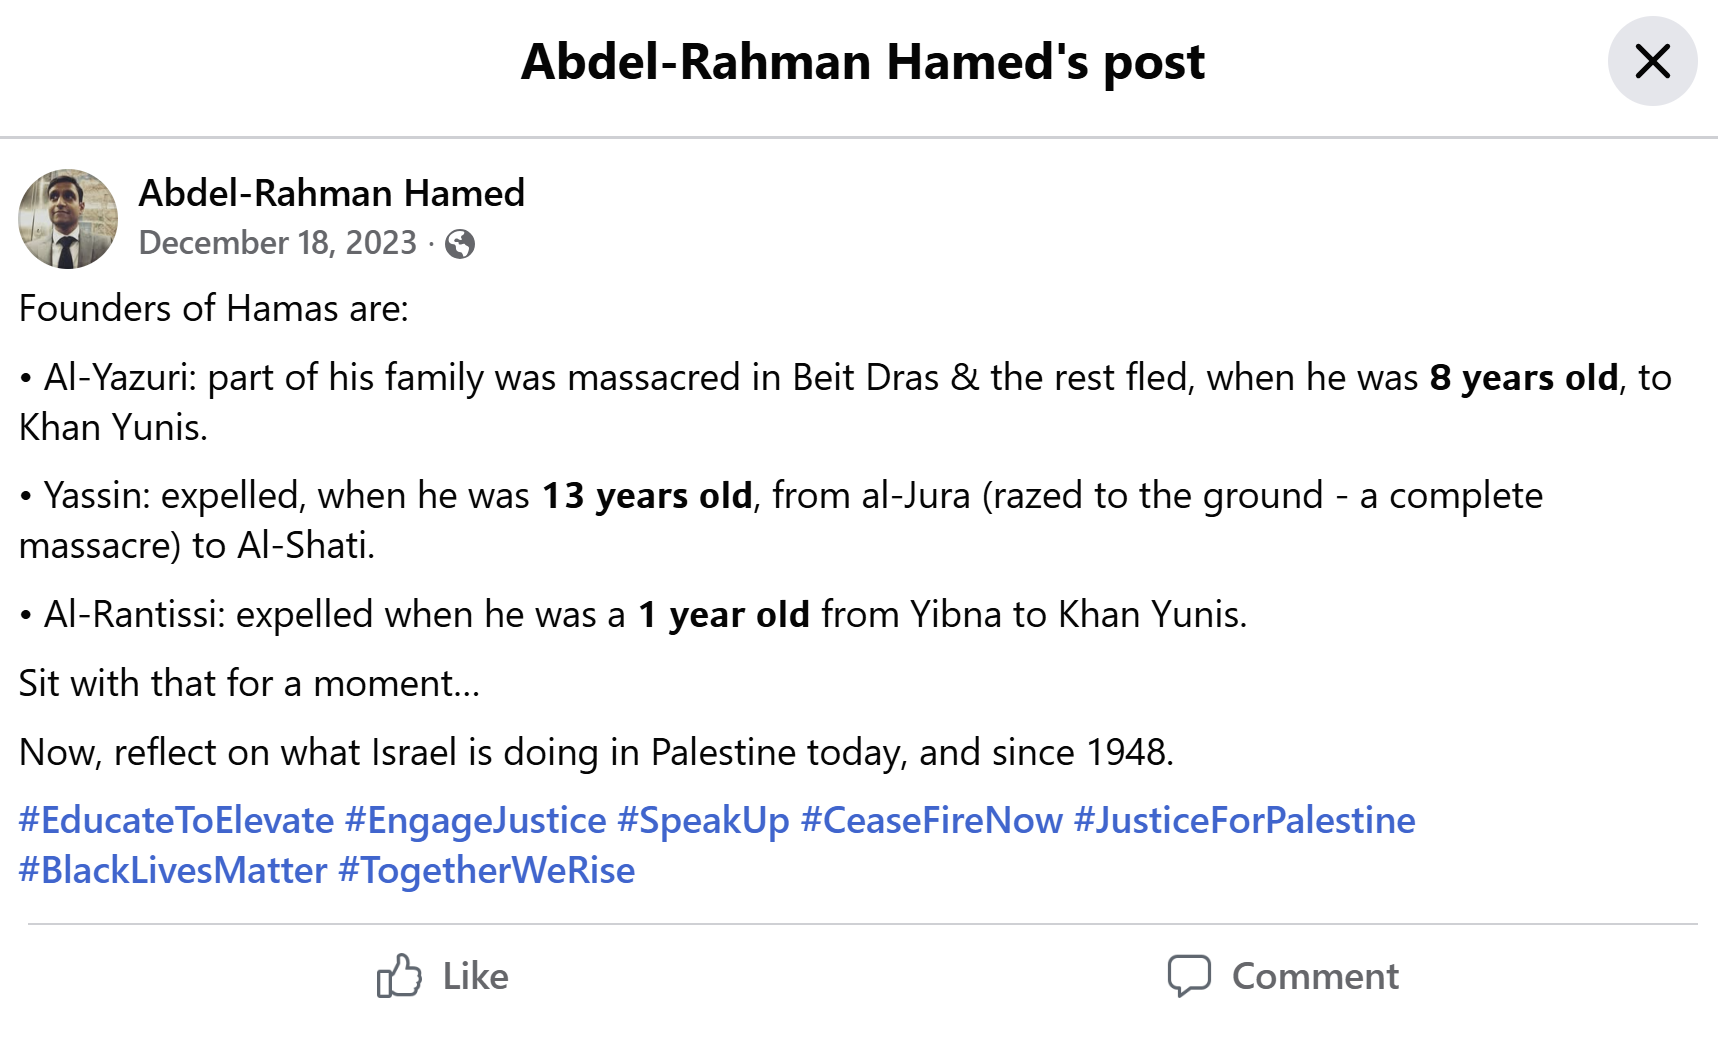Screen dimensions: 1718x1064
Task: Click Abdel-Rahman Hamed's profile picture
Action: tap(68, 219)
